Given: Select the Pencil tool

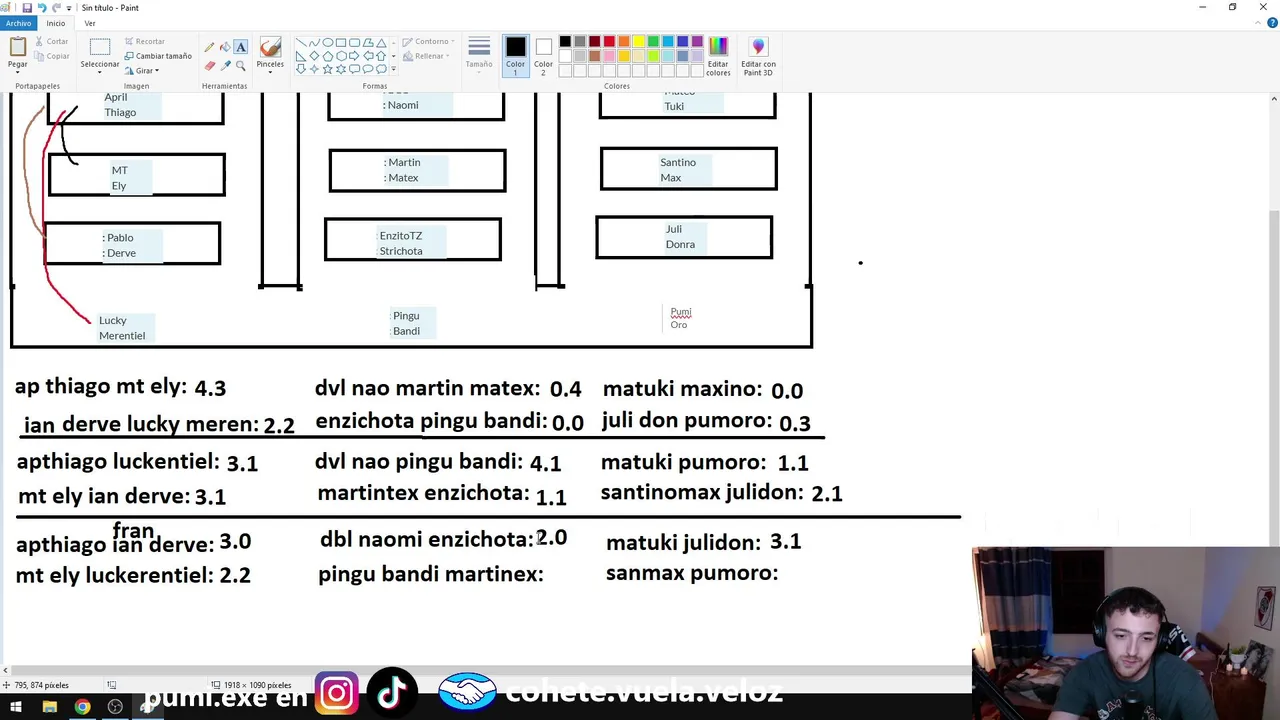Looking at the screenshot, I should 209,47.
